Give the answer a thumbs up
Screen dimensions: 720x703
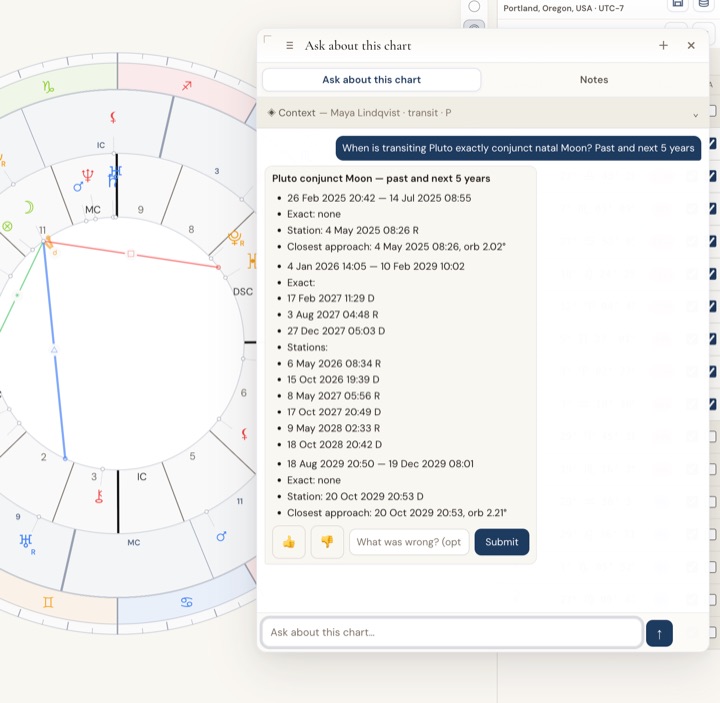289,542
